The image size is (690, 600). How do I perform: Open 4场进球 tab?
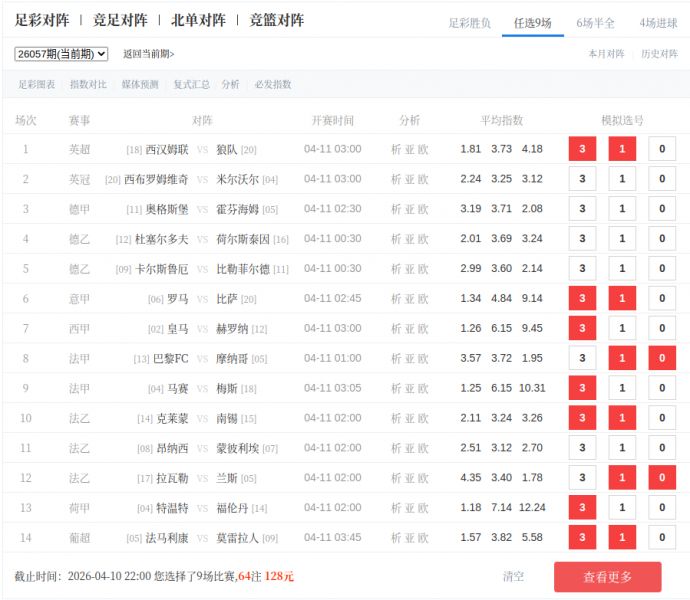click(x=657, y=22)
